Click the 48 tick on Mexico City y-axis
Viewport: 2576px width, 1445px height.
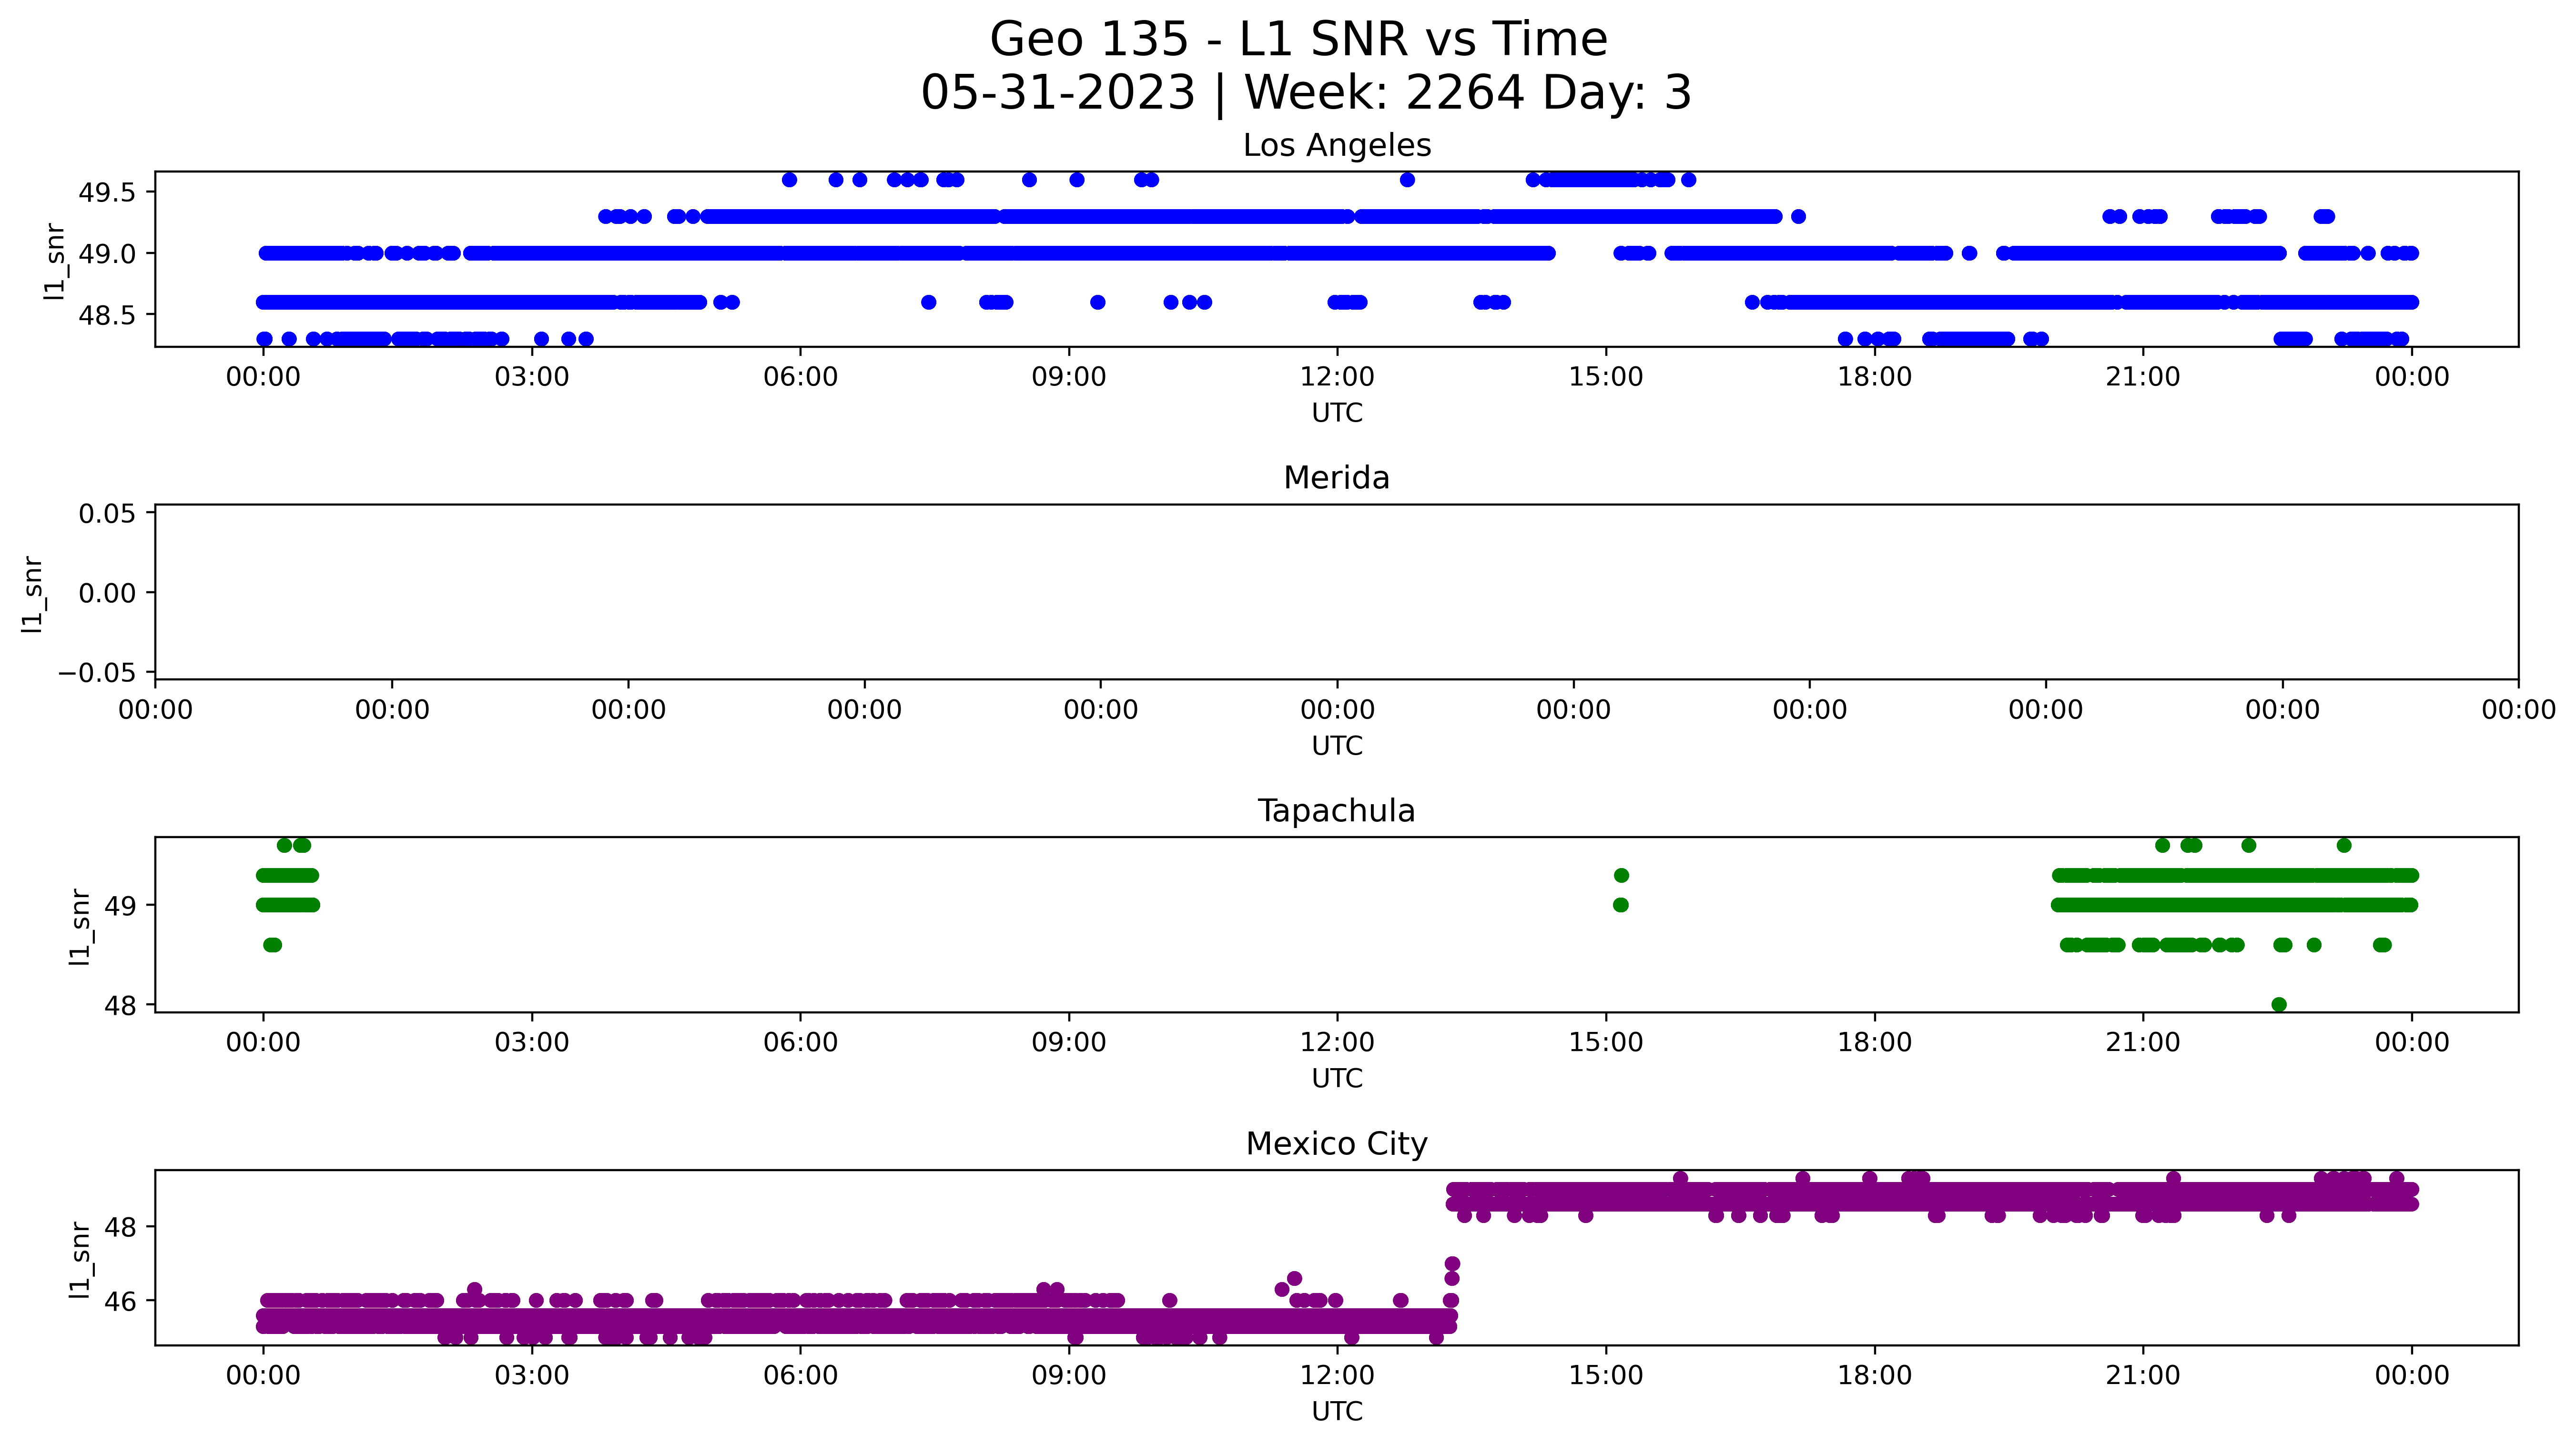(120, 1227)
